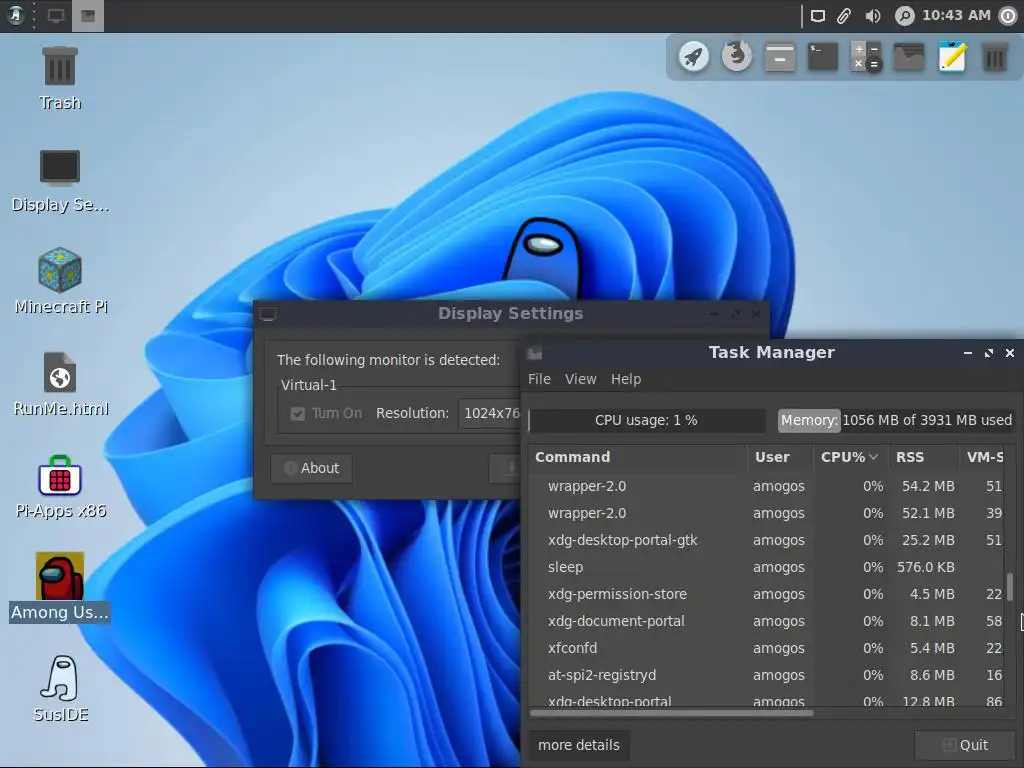Click the rocket launcher icon in dock
Image resolution: width=1024 pixels, height=768 pixels.
coord(694,57)
